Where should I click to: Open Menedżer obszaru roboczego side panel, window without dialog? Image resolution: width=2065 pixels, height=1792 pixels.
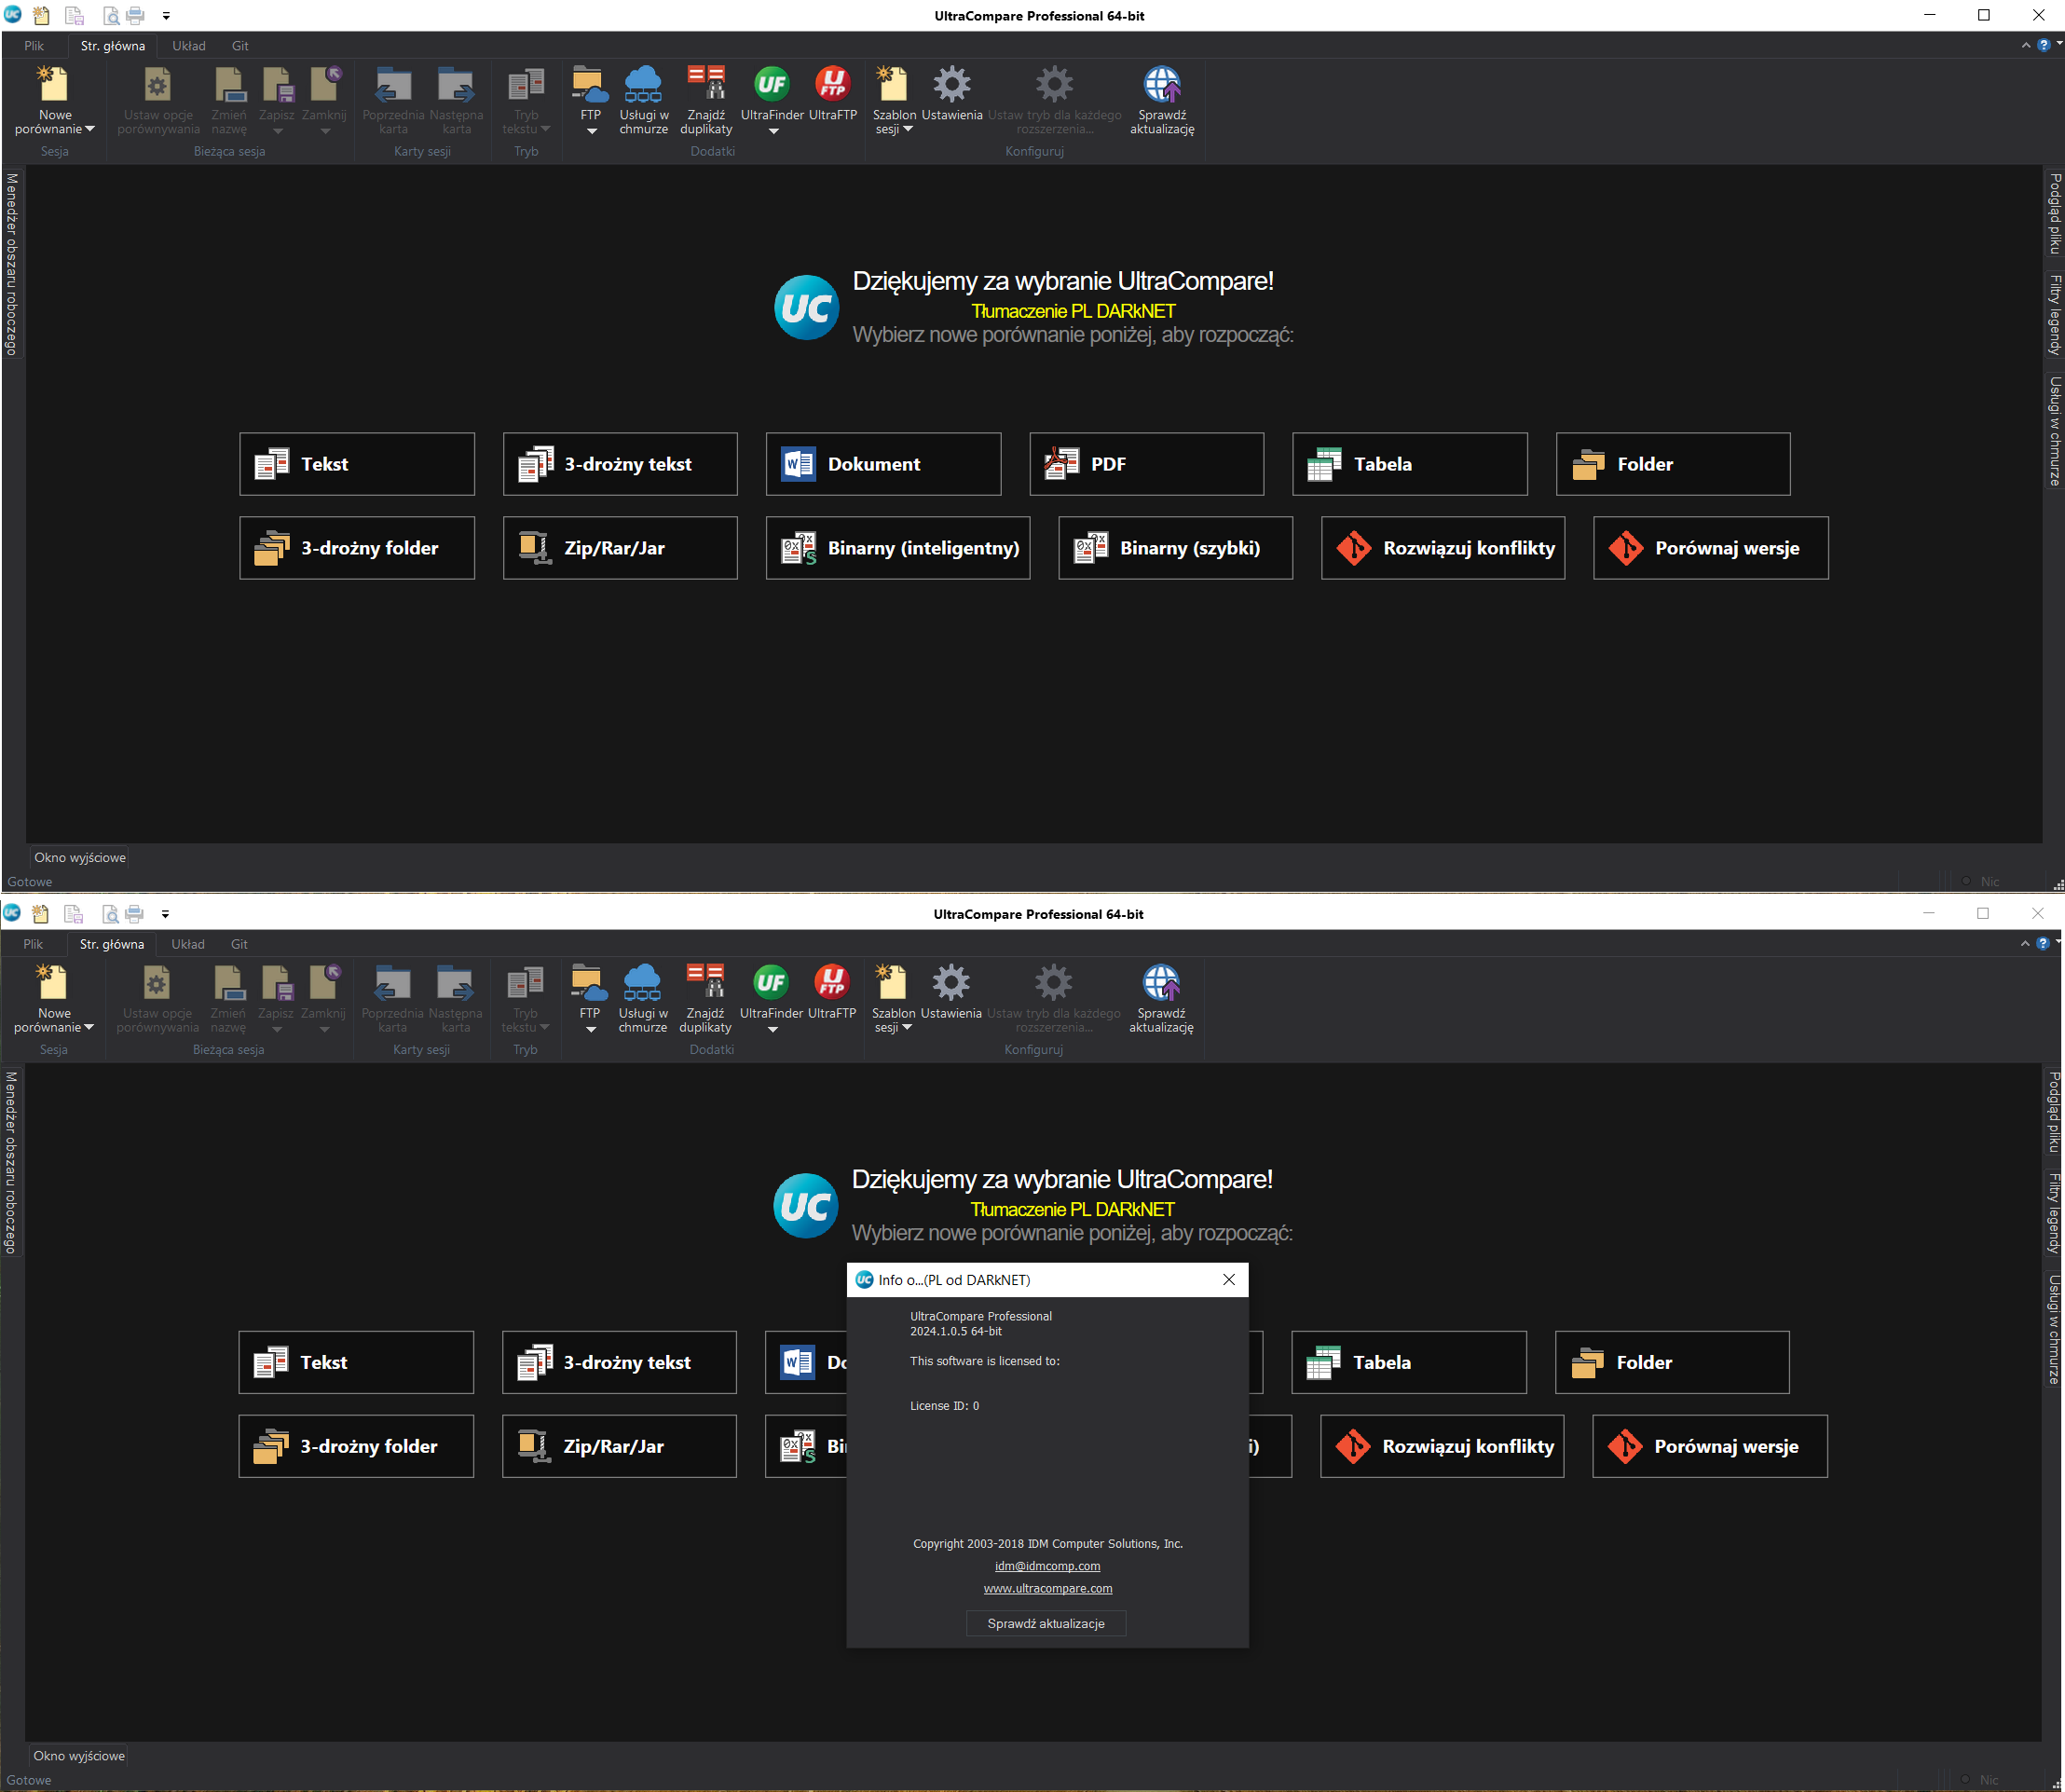click(x=12, y=264)
